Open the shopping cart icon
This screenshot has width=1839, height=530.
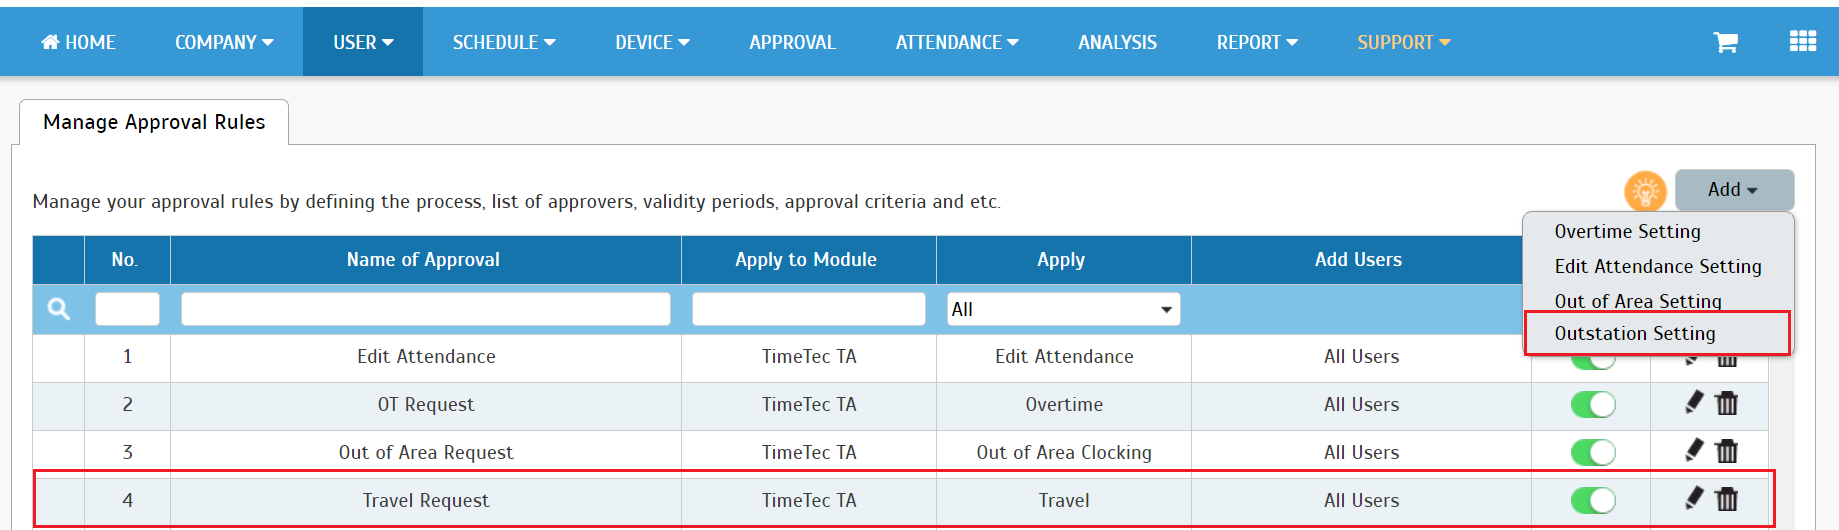(1725, 42)
